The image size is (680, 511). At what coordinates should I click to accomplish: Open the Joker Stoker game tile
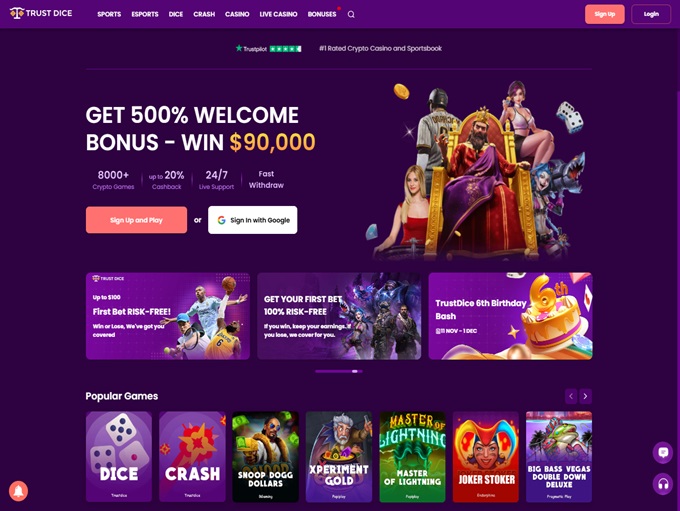(x=486, y=457)
